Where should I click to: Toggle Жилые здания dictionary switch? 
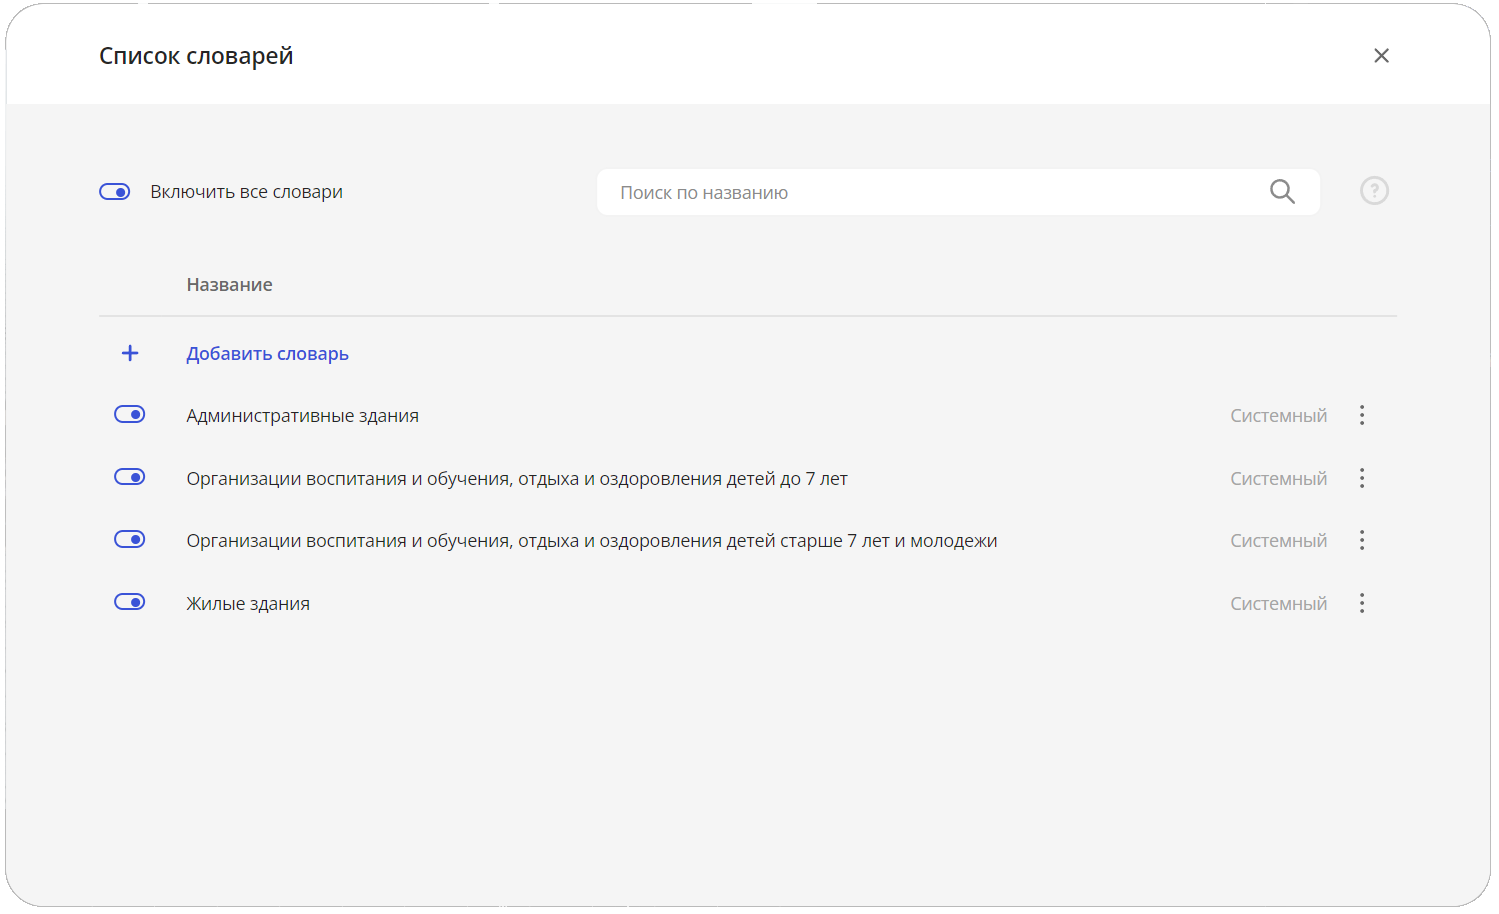click(130, 602)
